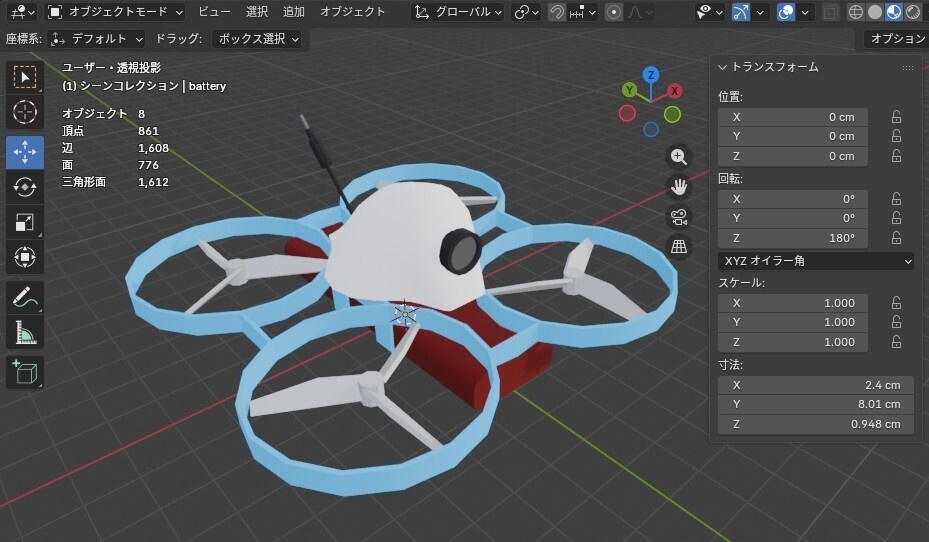The height and width of the screenshot is (542, 929).
Task: Lock rotation Y value
Action: click(896, 218)
